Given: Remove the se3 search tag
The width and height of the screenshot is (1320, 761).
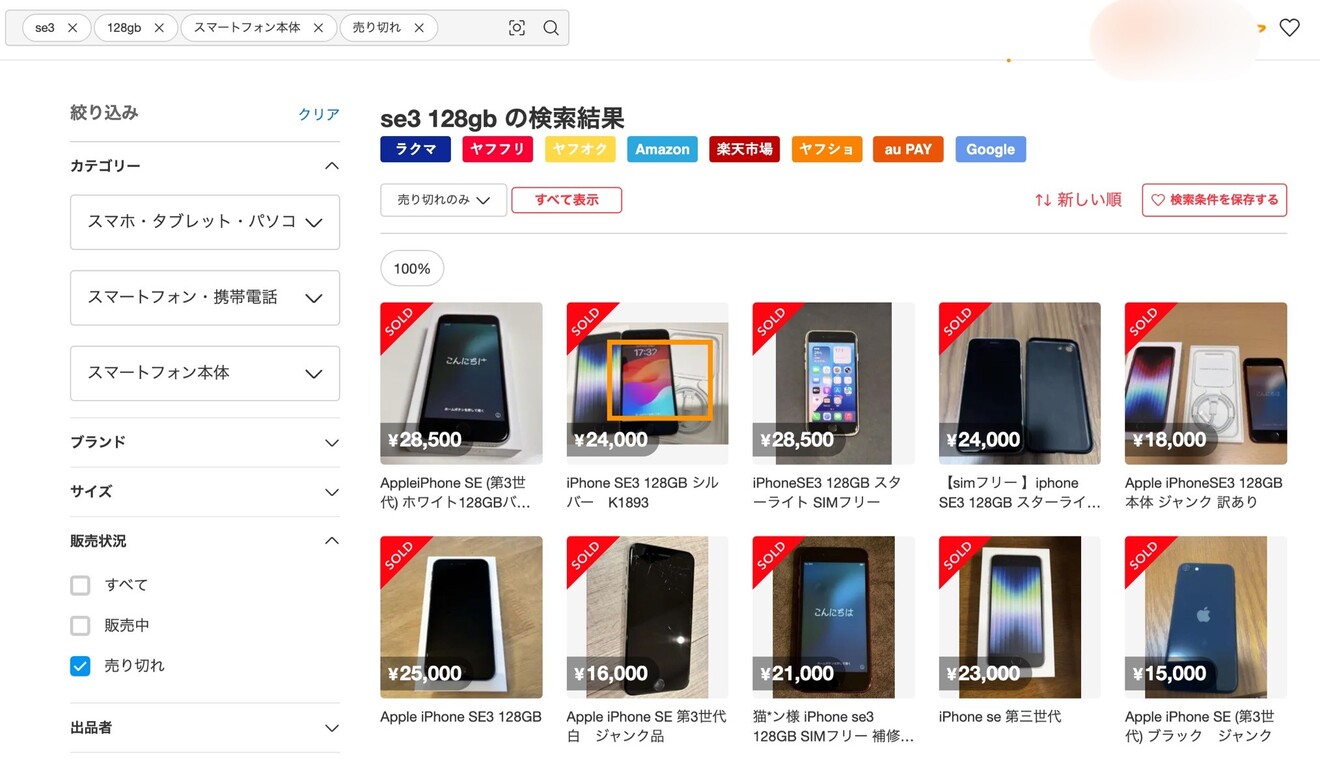Looking at the screenshot, I should [x=72, y=28].
